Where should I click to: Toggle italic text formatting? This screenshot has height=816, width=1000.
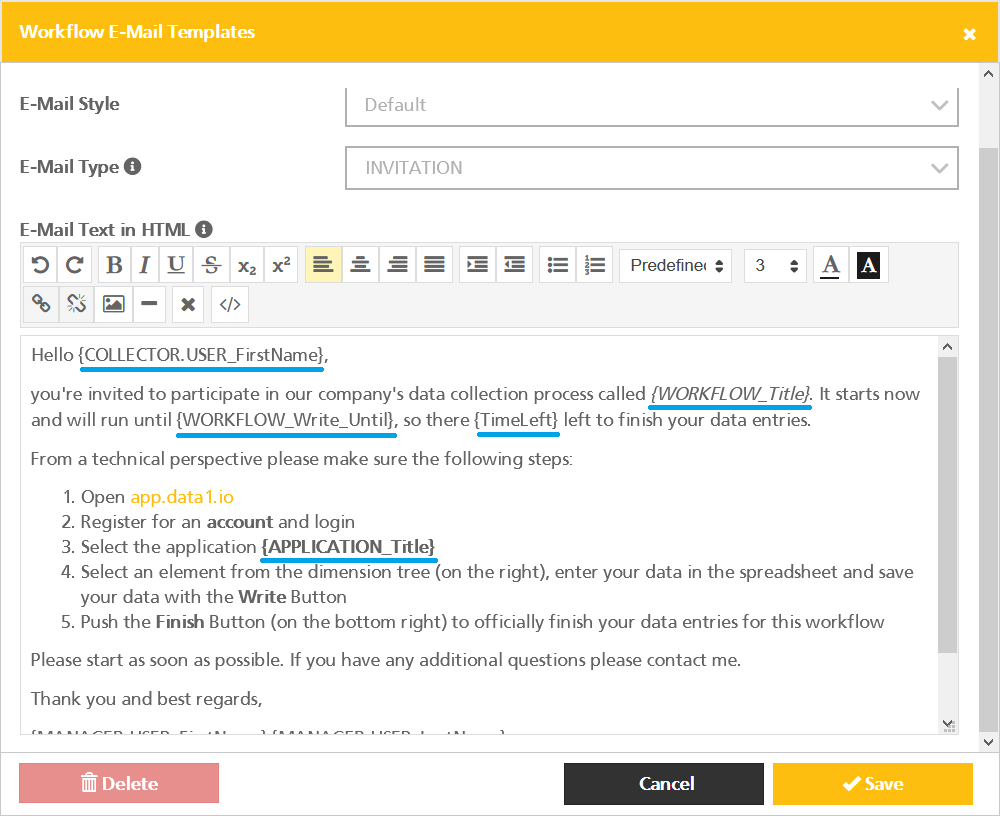(144, 265)
